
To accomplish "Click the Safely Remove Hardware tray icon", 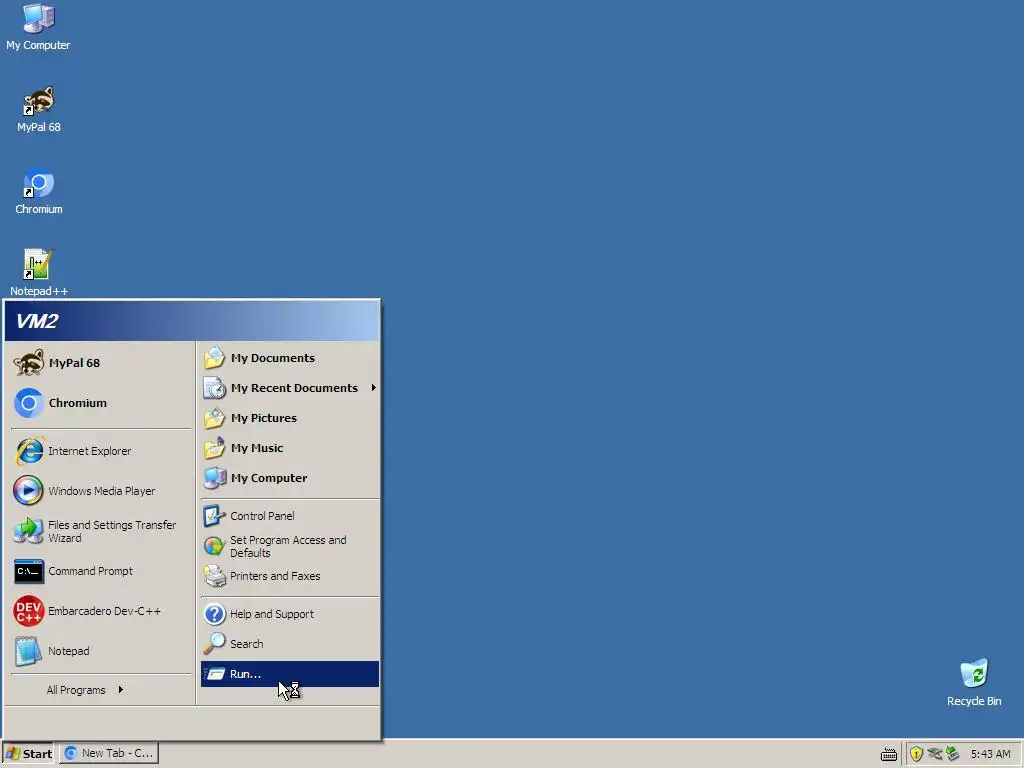I will (x=952, y=754).
